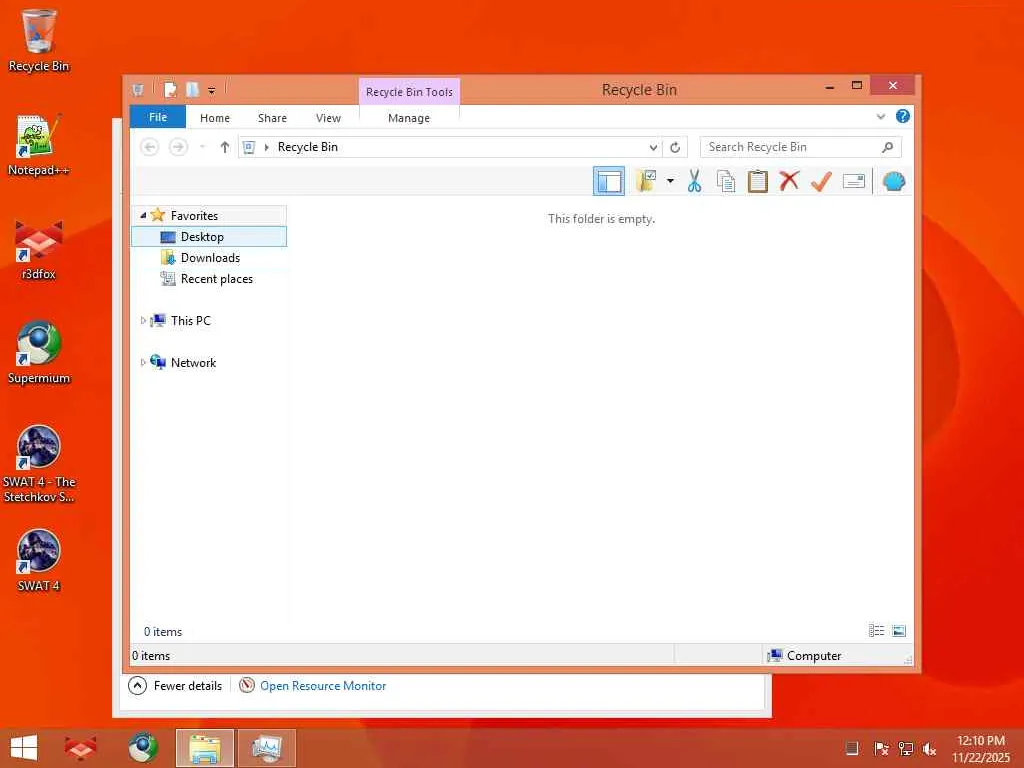Click the Properties quick access icon
This screenshot has height=768, width=1024.
pos(170,89)
